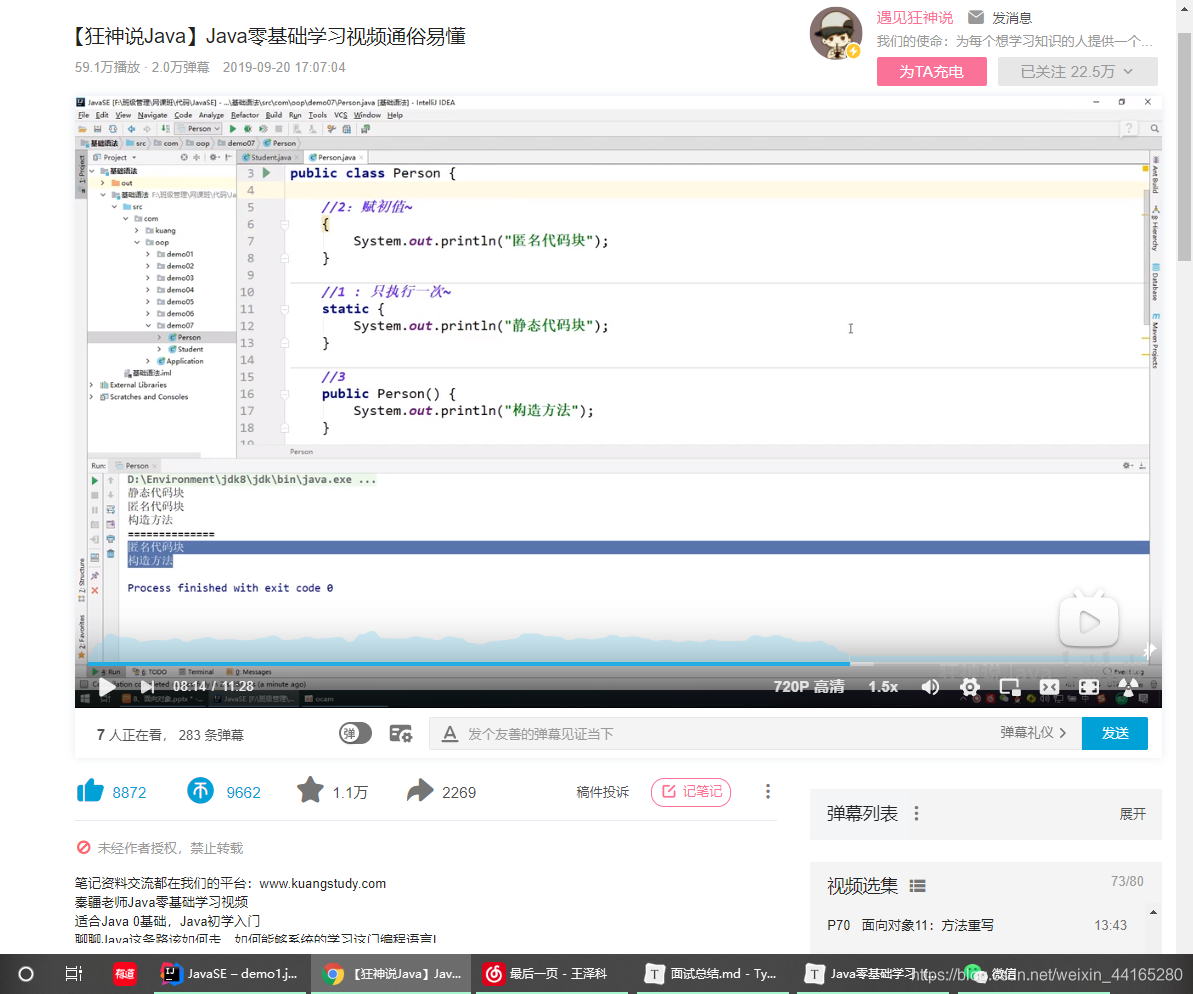Switch to the JavaSE IntelliJ taskbar window
This screenshot has height=994, width=1193.
click(231, 974)
